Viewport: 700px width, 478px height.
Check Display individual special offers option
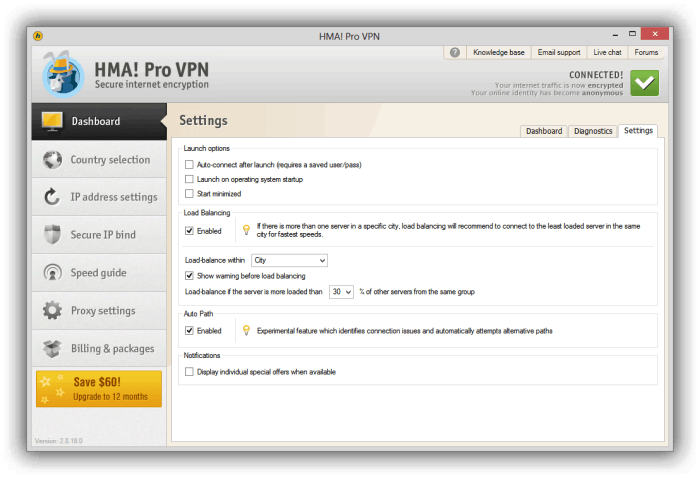[189, 371]
